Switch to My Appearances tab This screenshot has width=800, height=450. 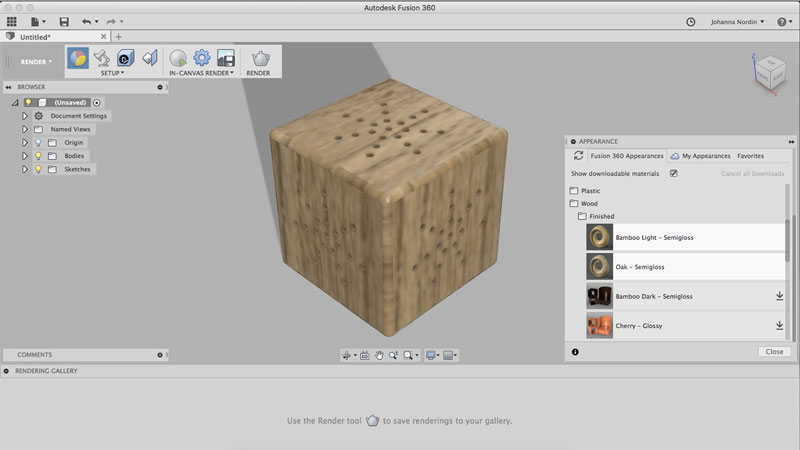[705, 156]
